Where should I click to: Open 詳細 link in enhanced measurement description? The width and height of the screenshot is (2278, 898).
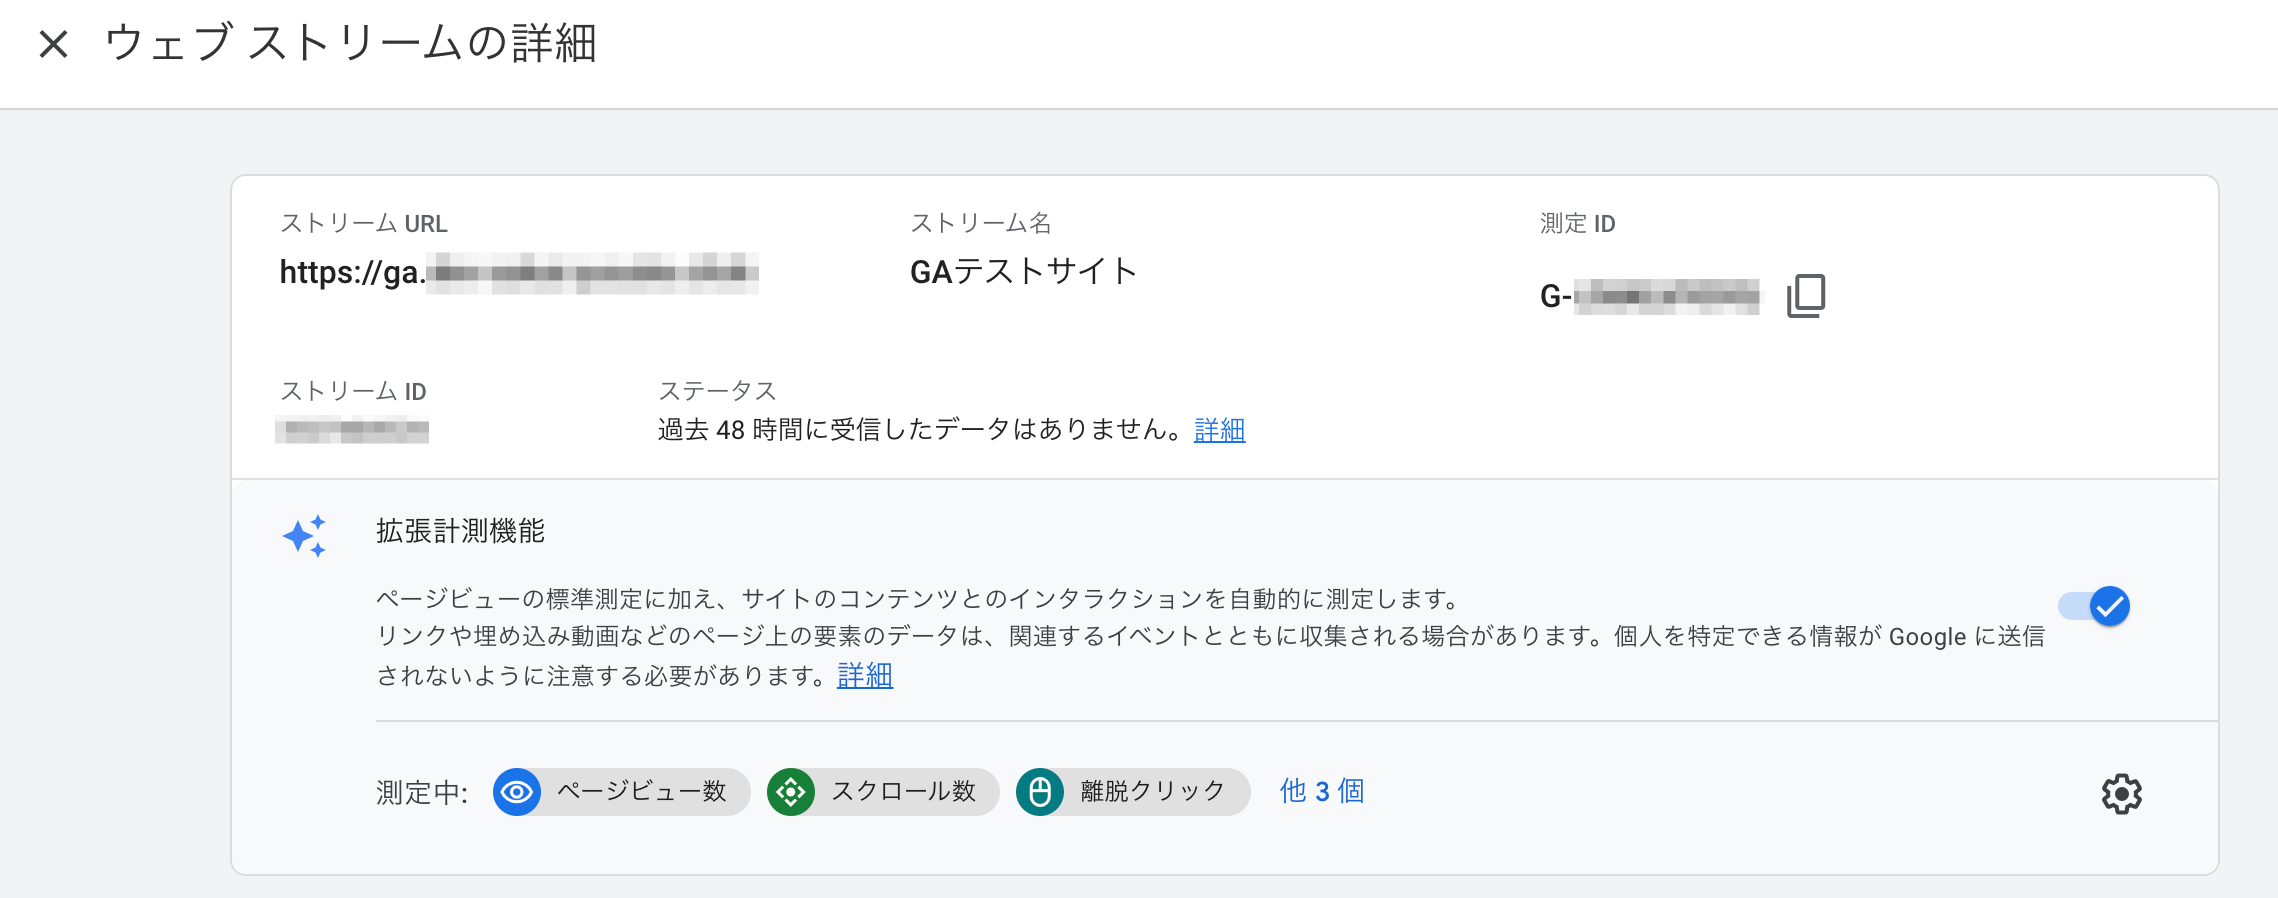864,676
